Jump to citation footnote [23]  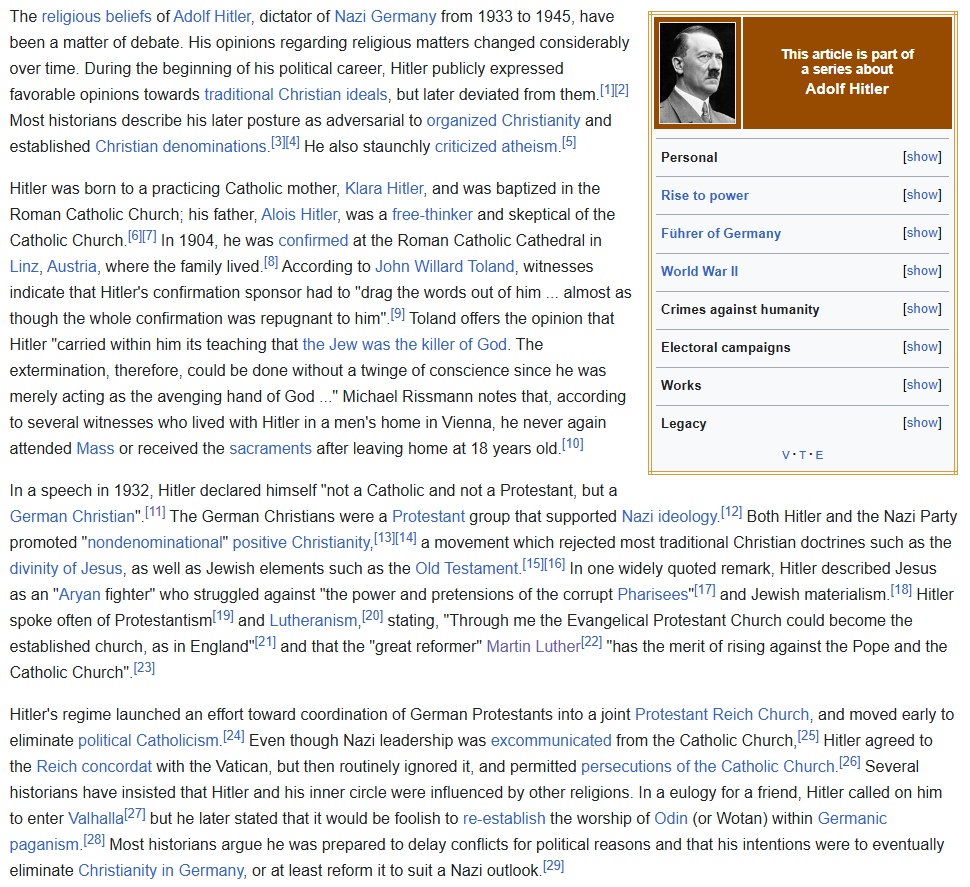(144, 668)
